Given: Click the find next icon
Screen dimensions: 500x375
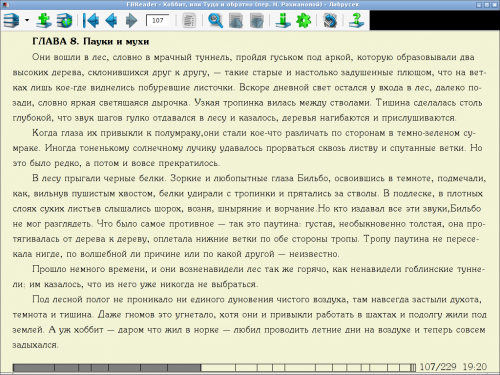Looking at the screenshot, I should click(x=256, y=21).
